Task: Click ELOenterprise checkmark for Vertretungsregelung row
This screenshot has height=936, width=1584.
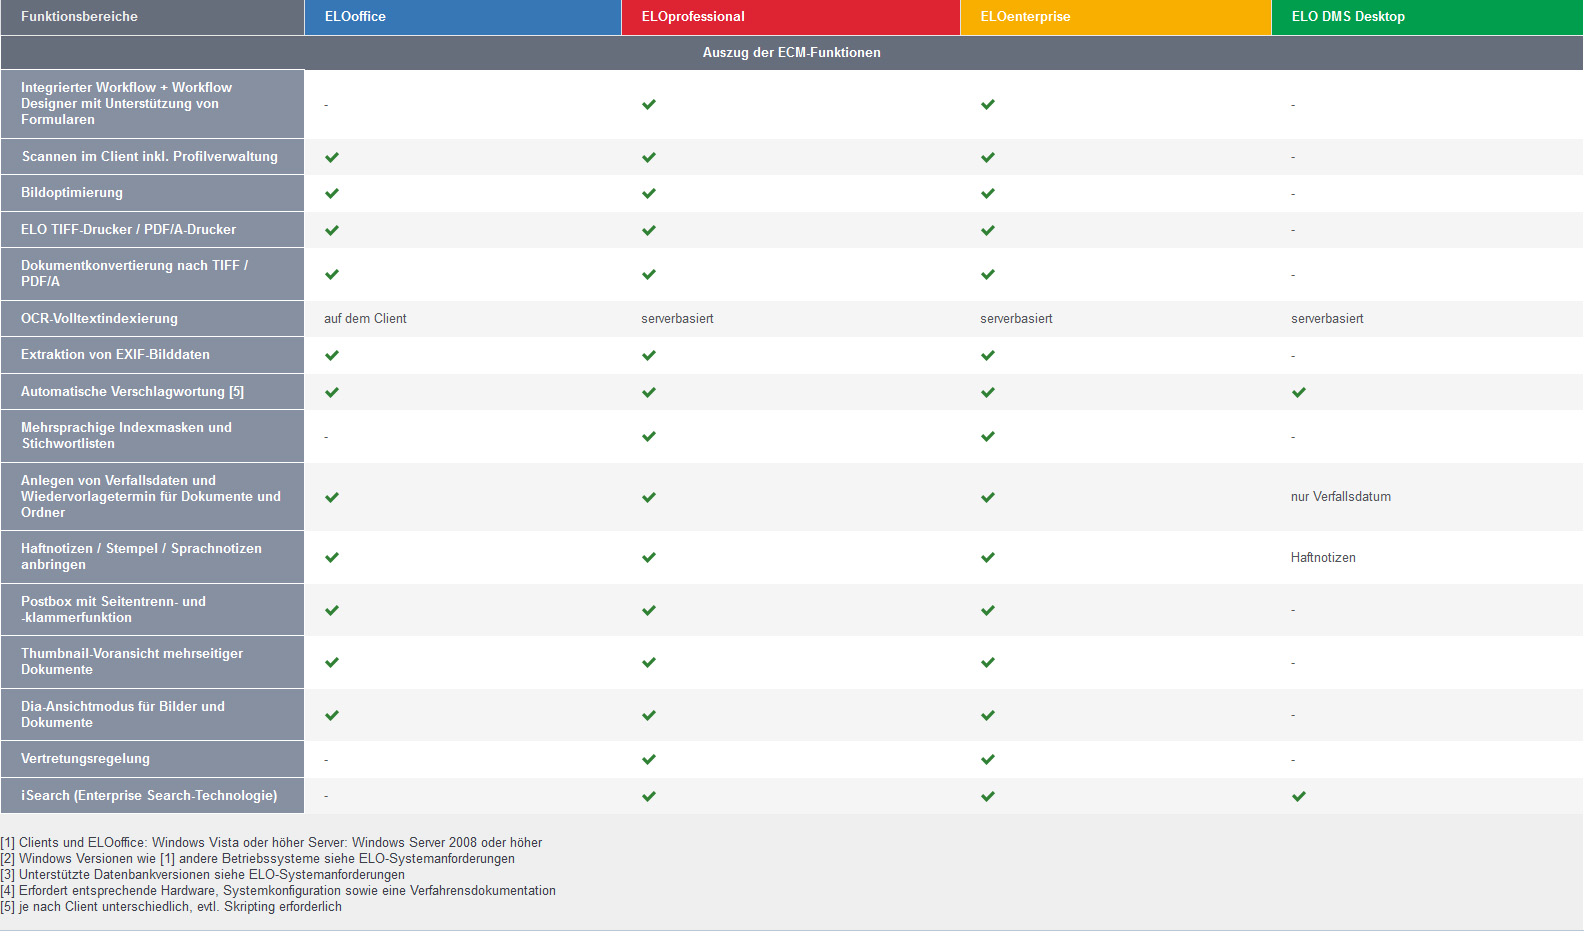Action: pyautogui.click(x=988, y=759)
